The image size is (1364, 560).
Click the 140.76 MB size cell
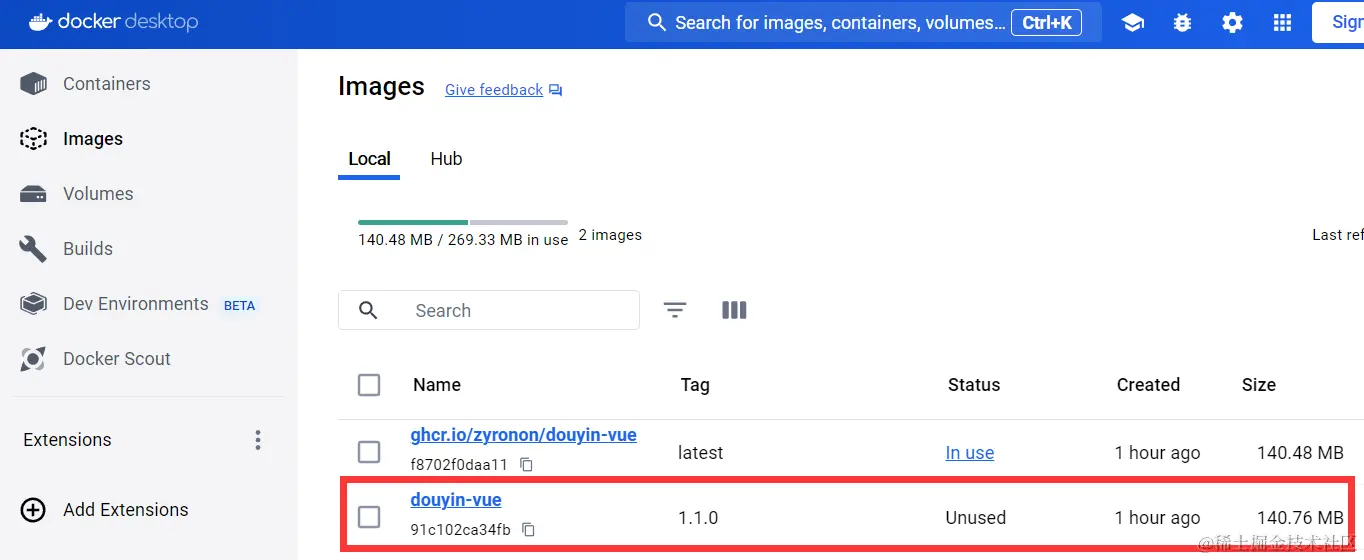(x=1300, y=518)
